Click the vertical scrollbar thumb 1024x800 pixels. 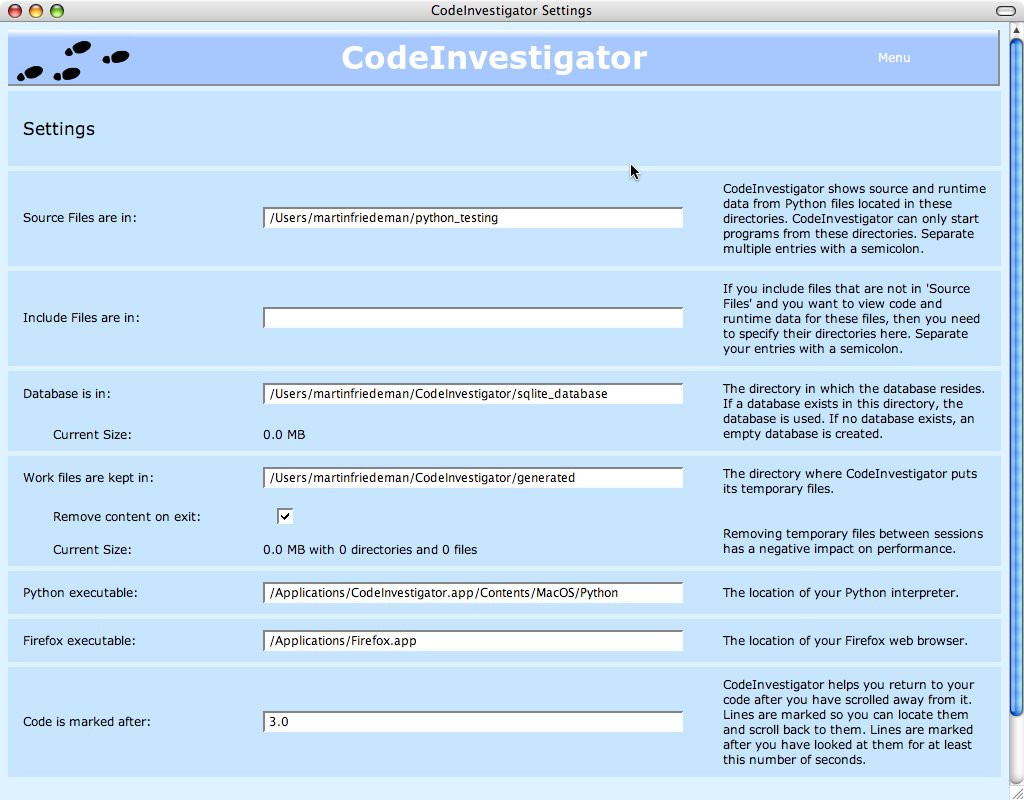tap(1016, 377)
